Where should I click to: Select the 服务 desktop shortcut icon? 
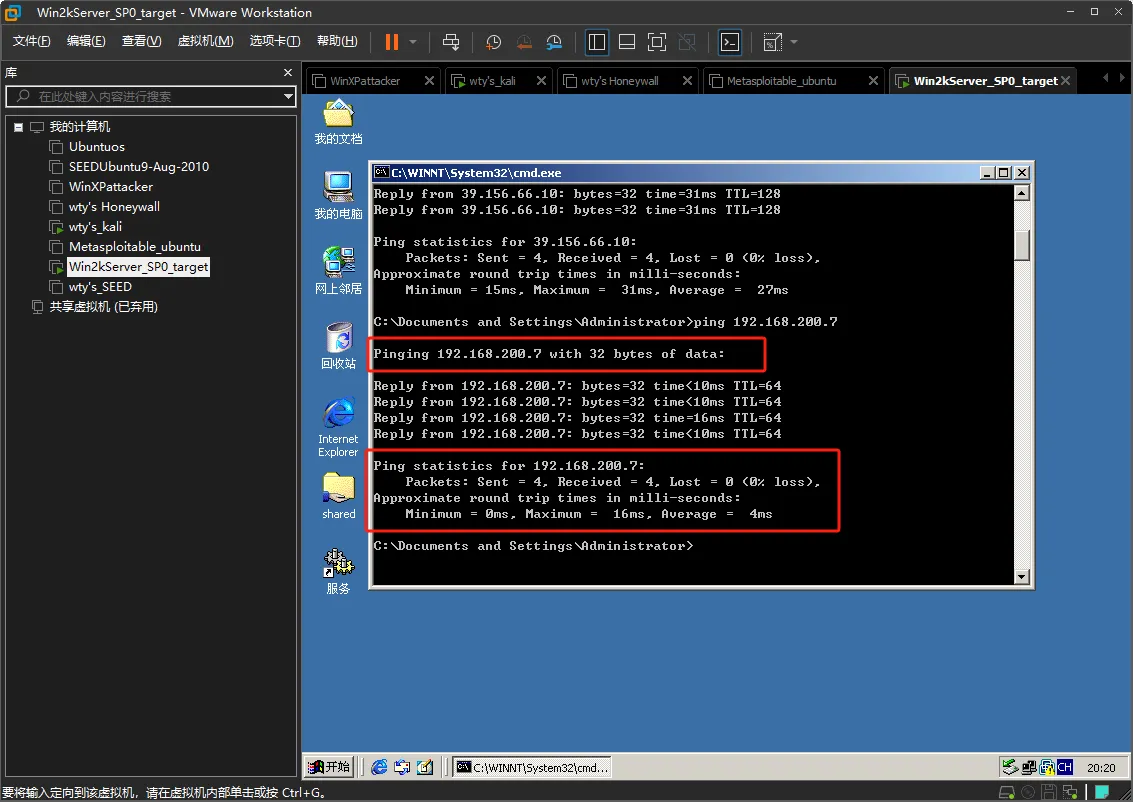(x=338, y=572)
